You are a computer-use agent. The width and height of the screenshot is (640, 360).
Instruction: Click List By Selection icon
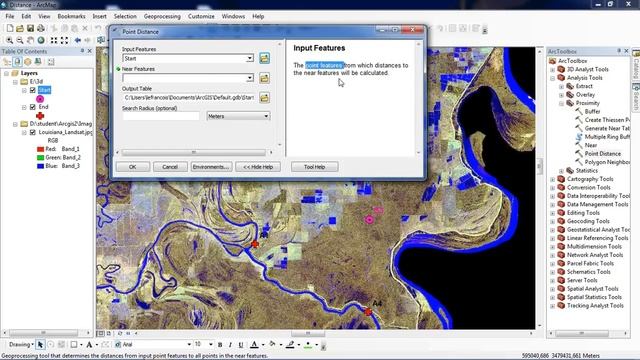[x=38, y=62]
